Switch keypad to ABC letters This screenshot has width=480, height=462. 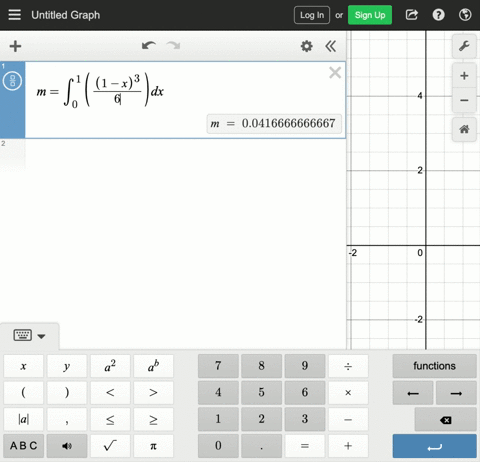point(23,446)
